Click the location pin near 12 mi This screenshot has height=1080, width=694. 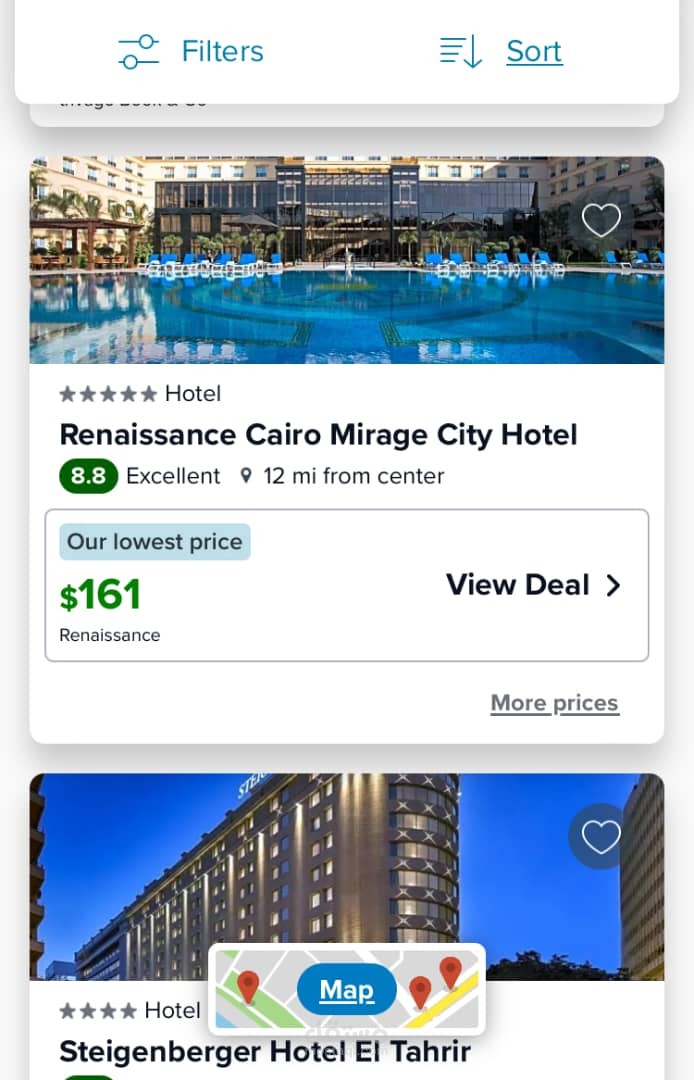[x=246, y=476]
